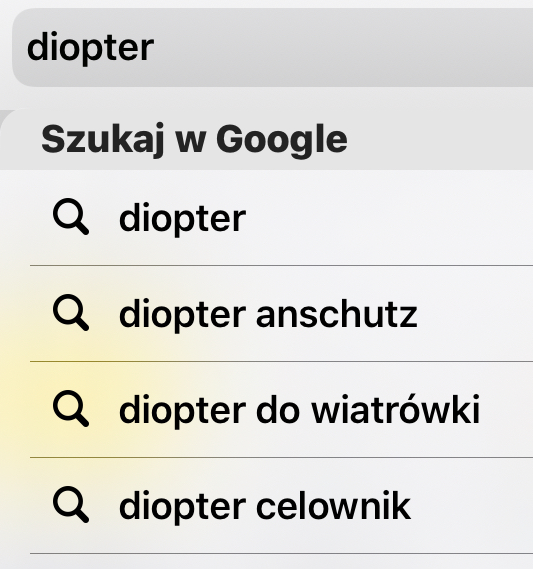533x569 pixels.
Task: Click the blank space right of 'diopter anschutz'
Action: point(475,314)
